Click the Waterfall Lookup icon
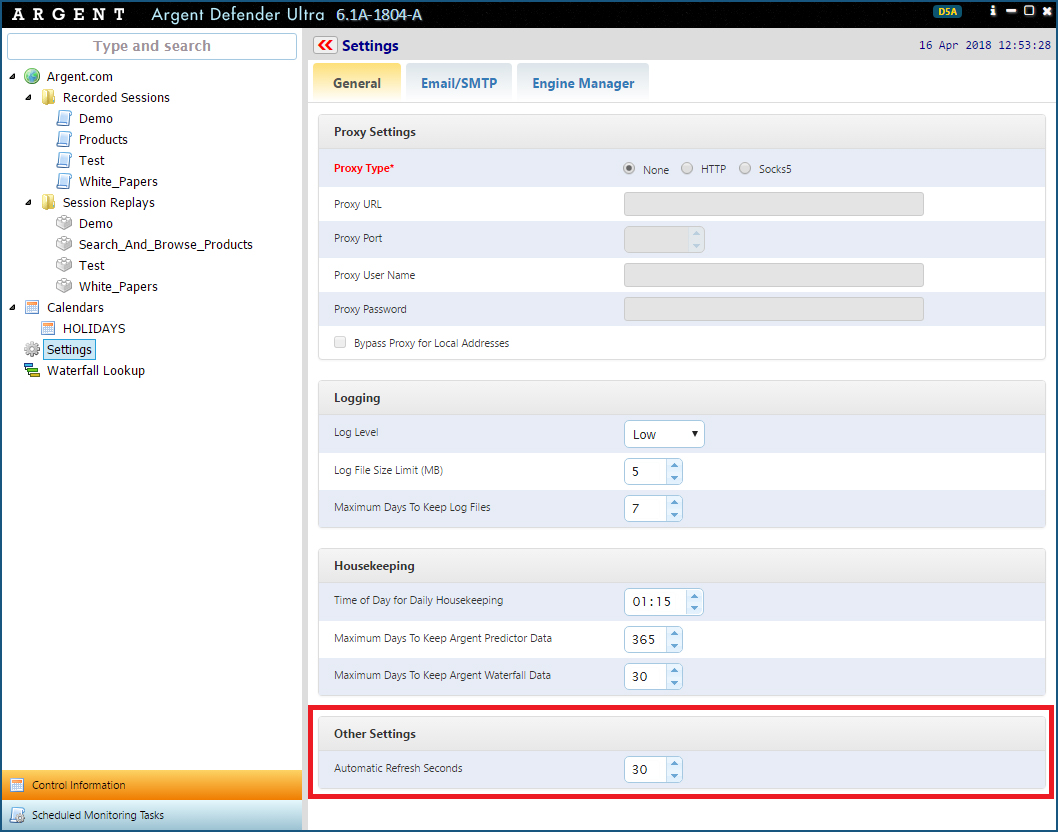 [x=32, y=370]
